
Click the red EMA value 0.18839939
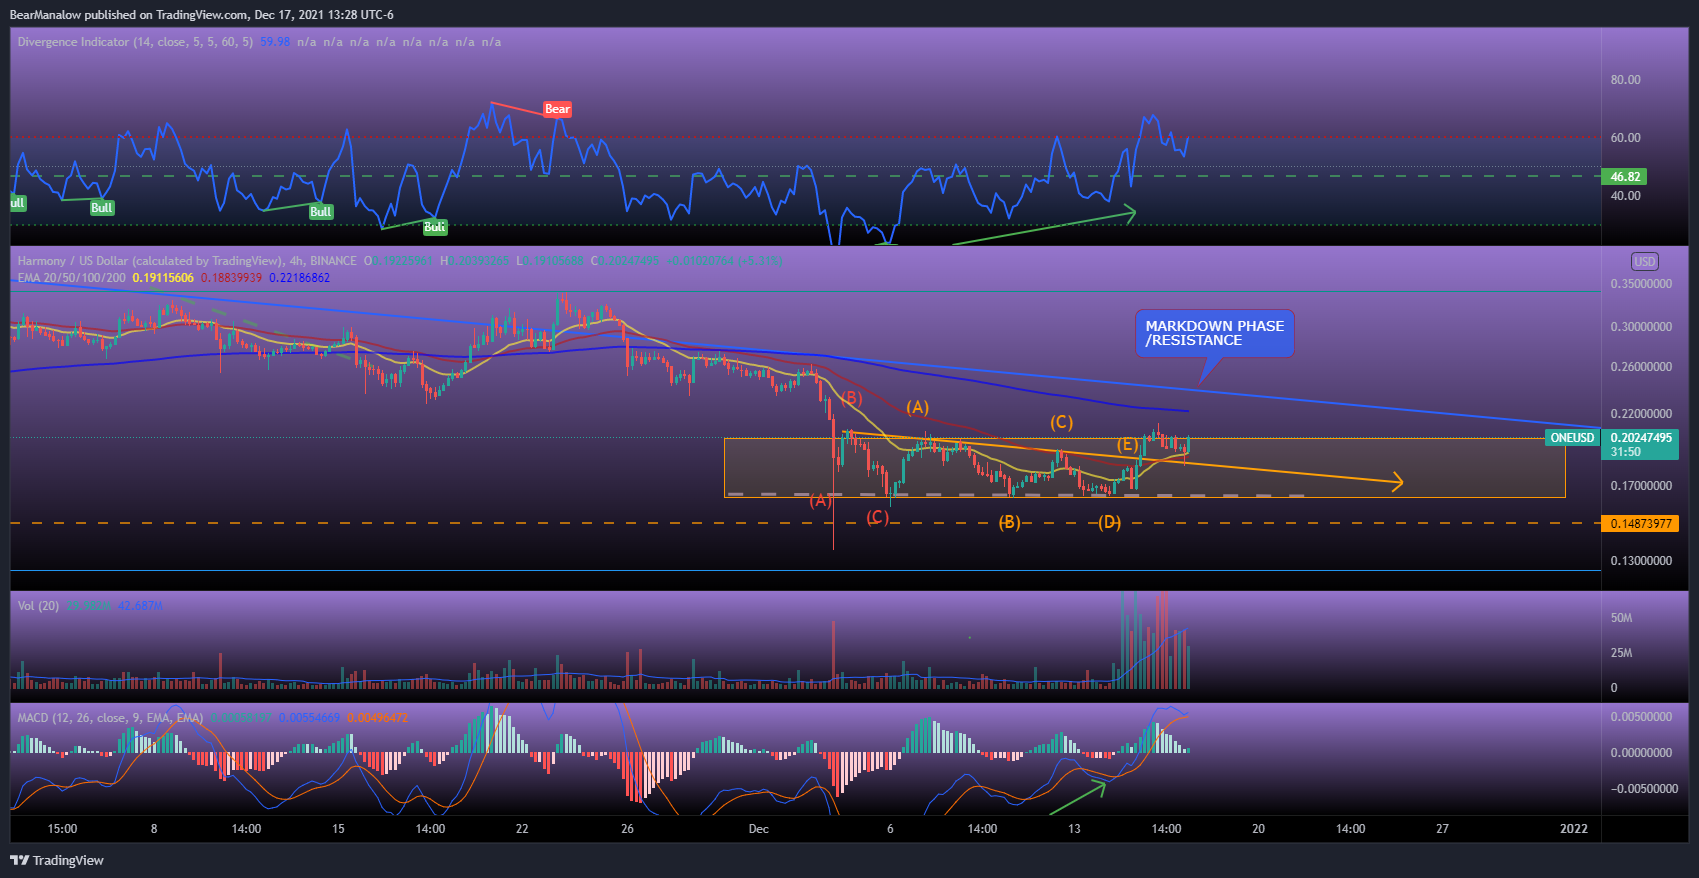[x=231, y=278]
